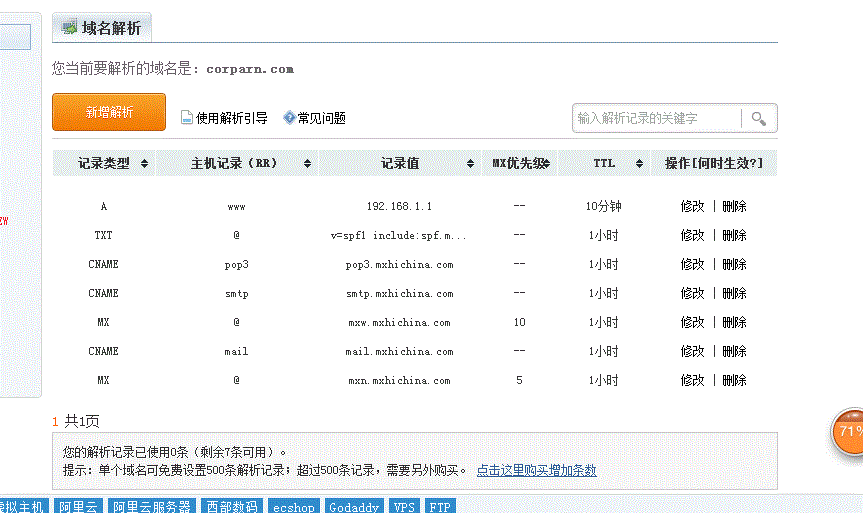This screenshot has width=863, height=513.
Task: Open the 西部数码 bottom tag
Action: click(x=232, y=506)
